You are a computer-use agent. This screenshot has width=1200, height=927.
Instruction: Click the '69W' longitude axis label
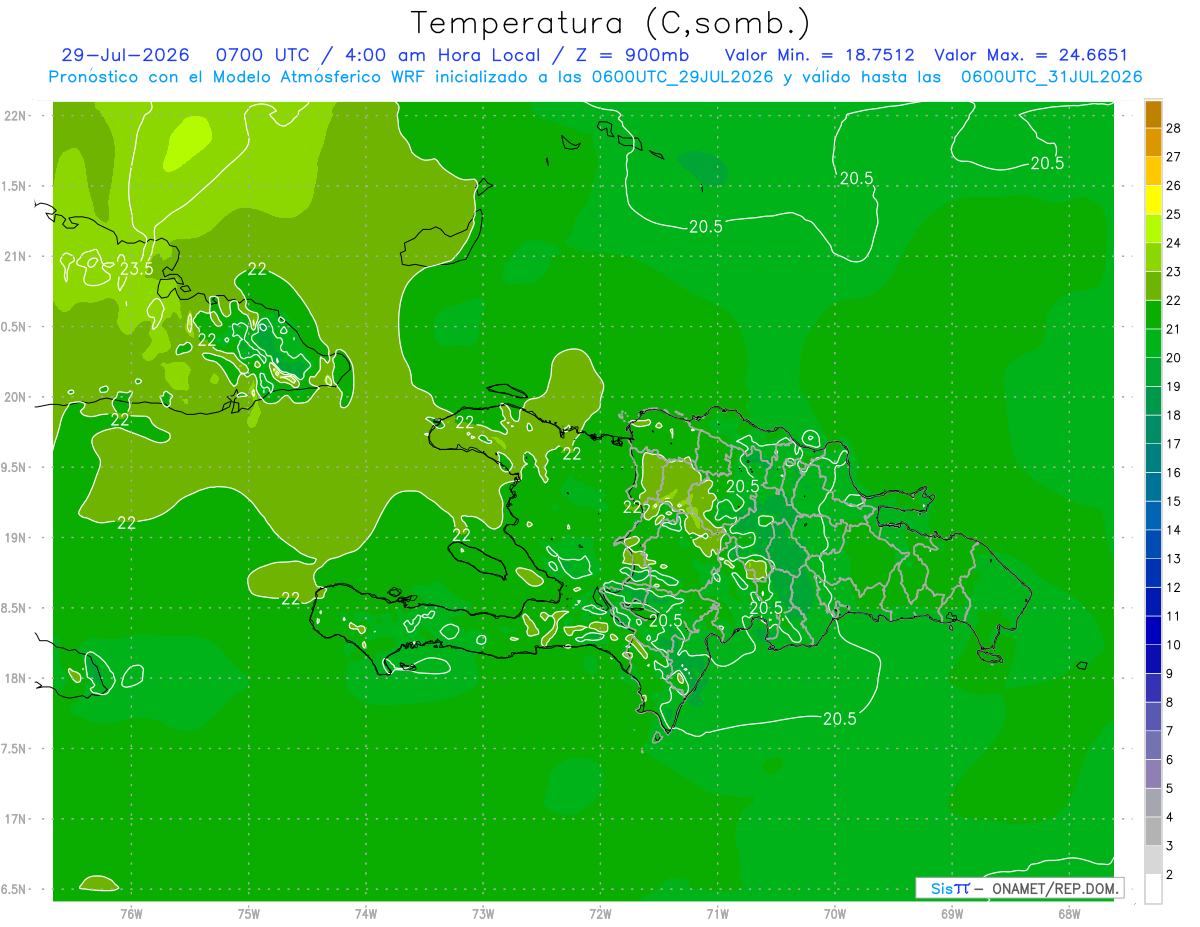point(952,913)
